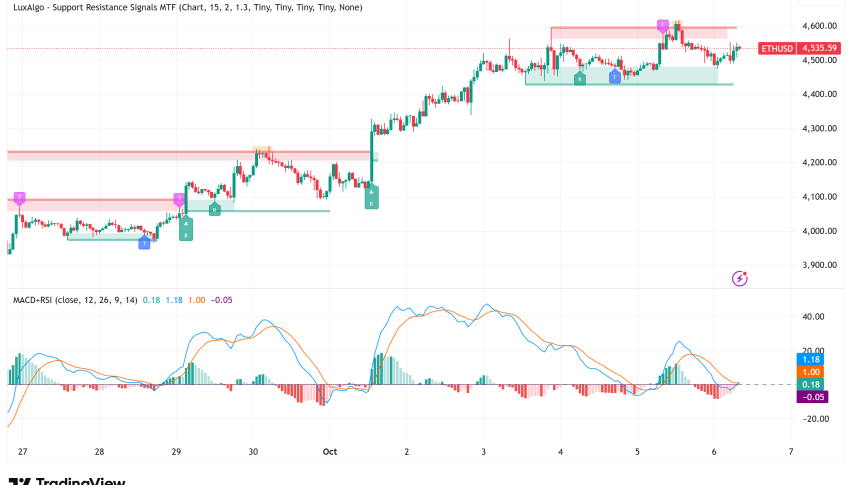Select the purple marker at far-left 4,100 level

18,196
